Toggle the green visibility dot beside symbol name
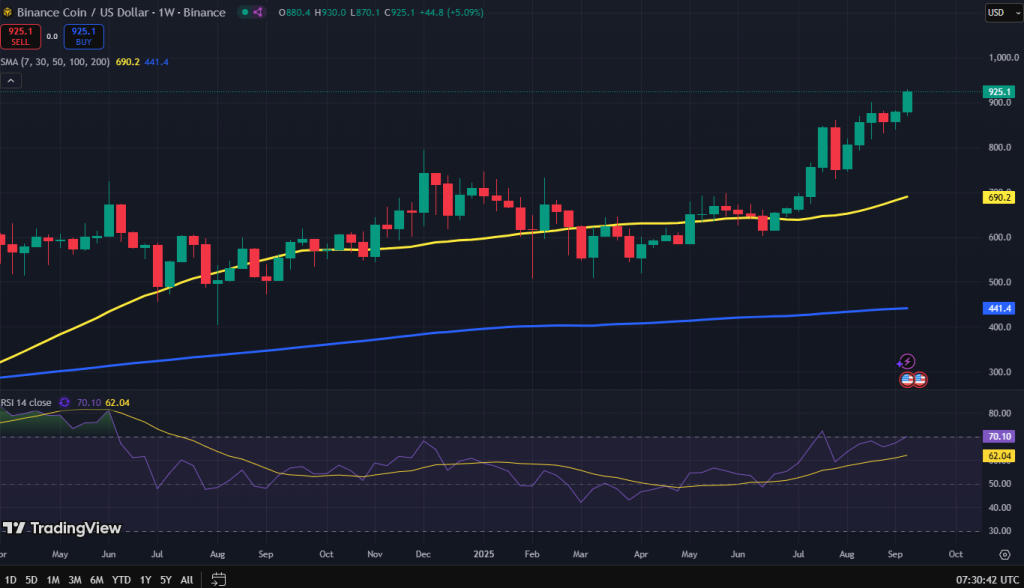Screen dimensions: 1024x588 (x=245, y=13)
